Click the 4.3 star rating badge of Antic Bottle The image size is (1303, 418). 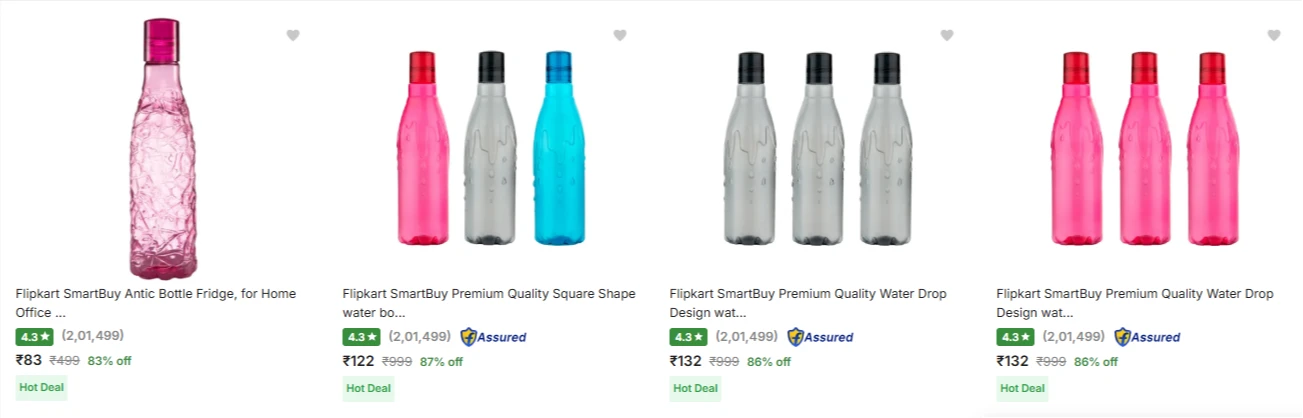(x=34, y=337)
